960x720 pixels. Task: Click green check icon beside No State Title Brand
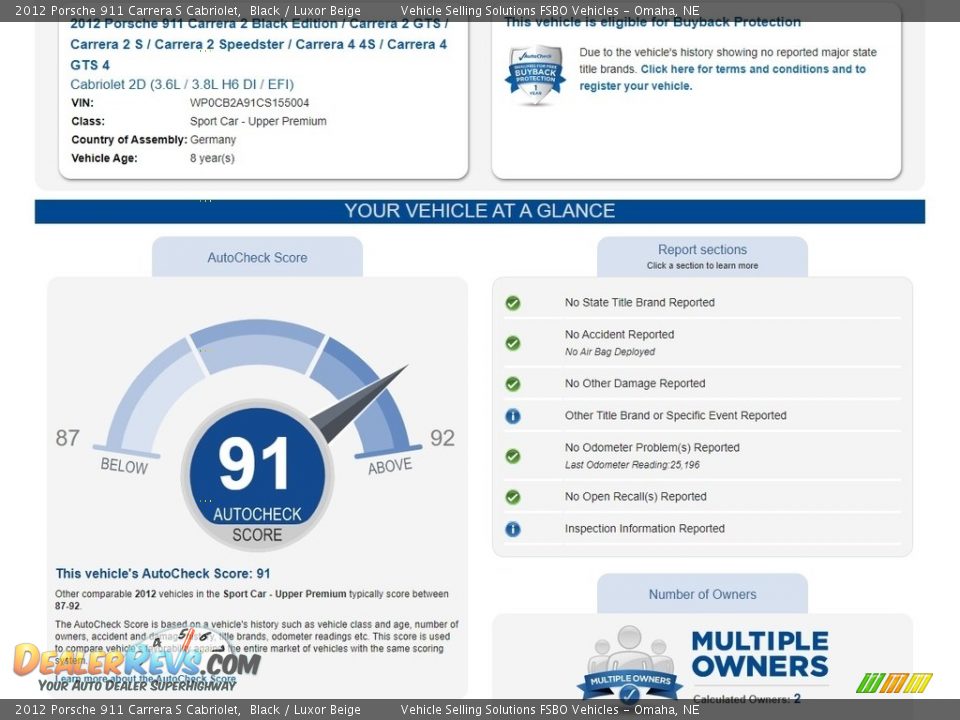click(513, 303)
